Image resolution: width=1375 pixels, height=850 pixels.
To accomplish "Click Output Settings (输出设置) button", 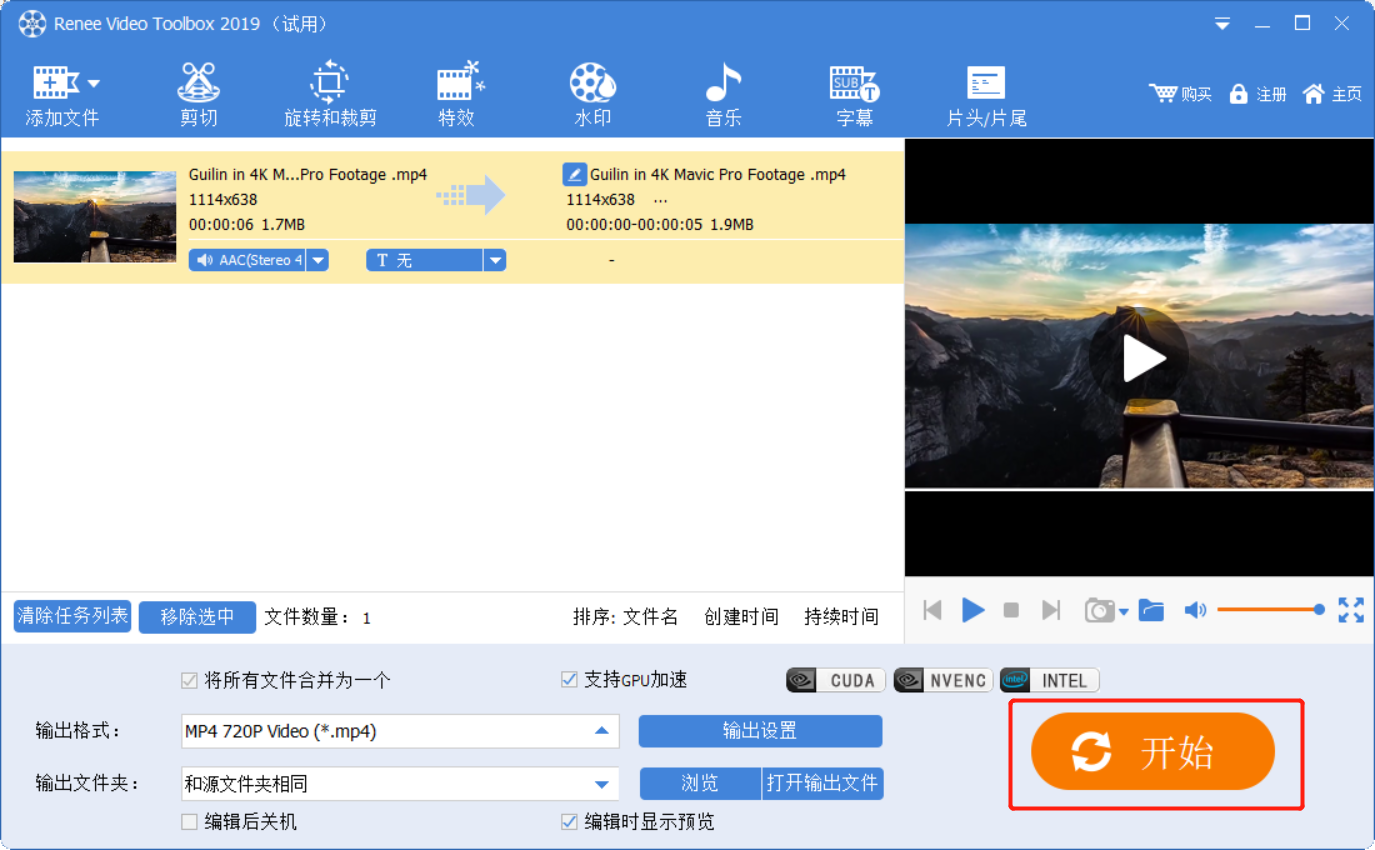I will pos(760,731).
